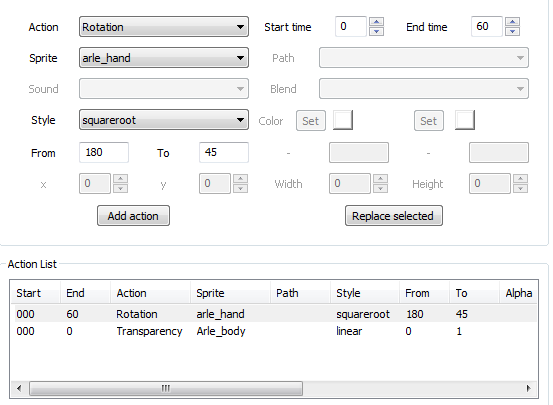Decrease End time with down arrow
This screenshot has width=553, height=405.
[512, 31]
